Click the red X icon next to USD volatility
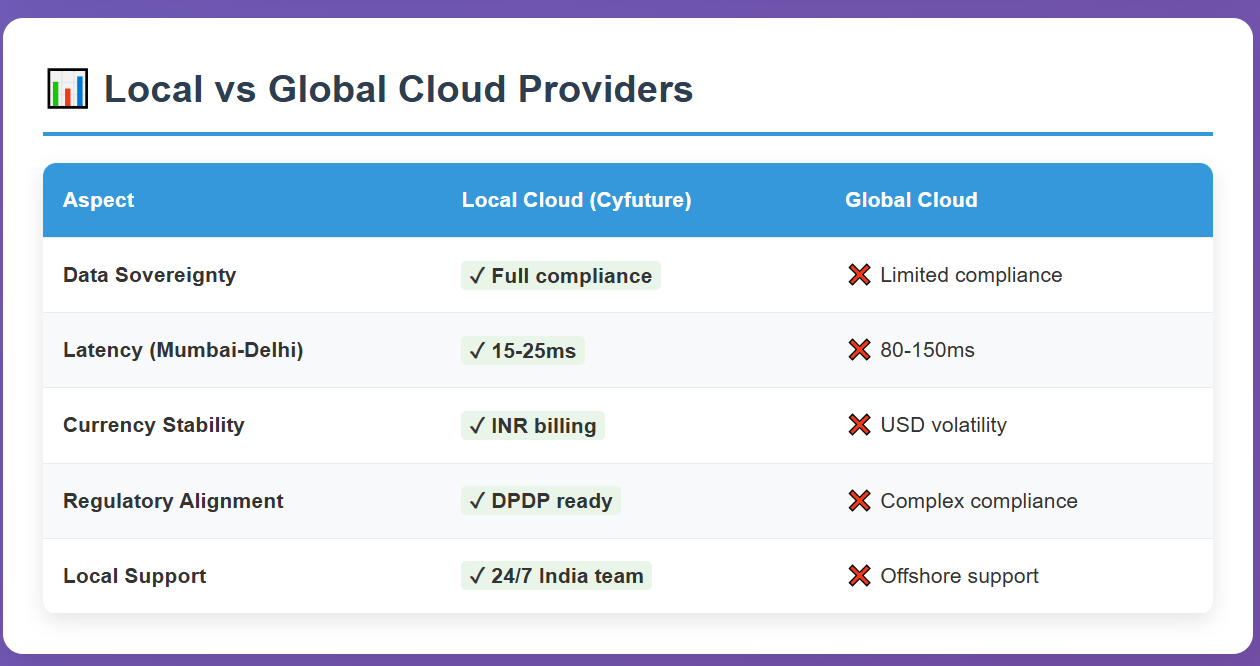1260x666 pixels. 859,425
